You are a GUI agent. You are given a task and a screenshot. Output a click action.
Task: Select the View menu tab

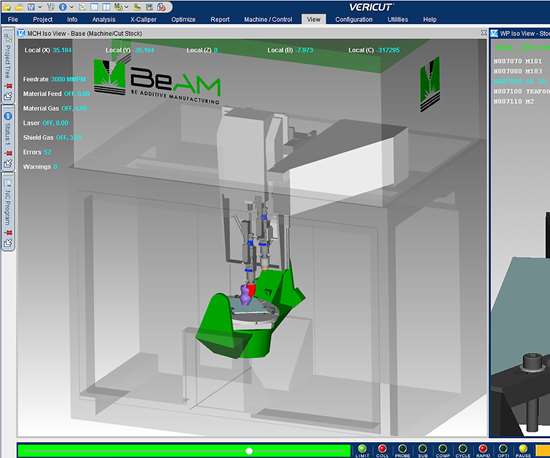314,20
